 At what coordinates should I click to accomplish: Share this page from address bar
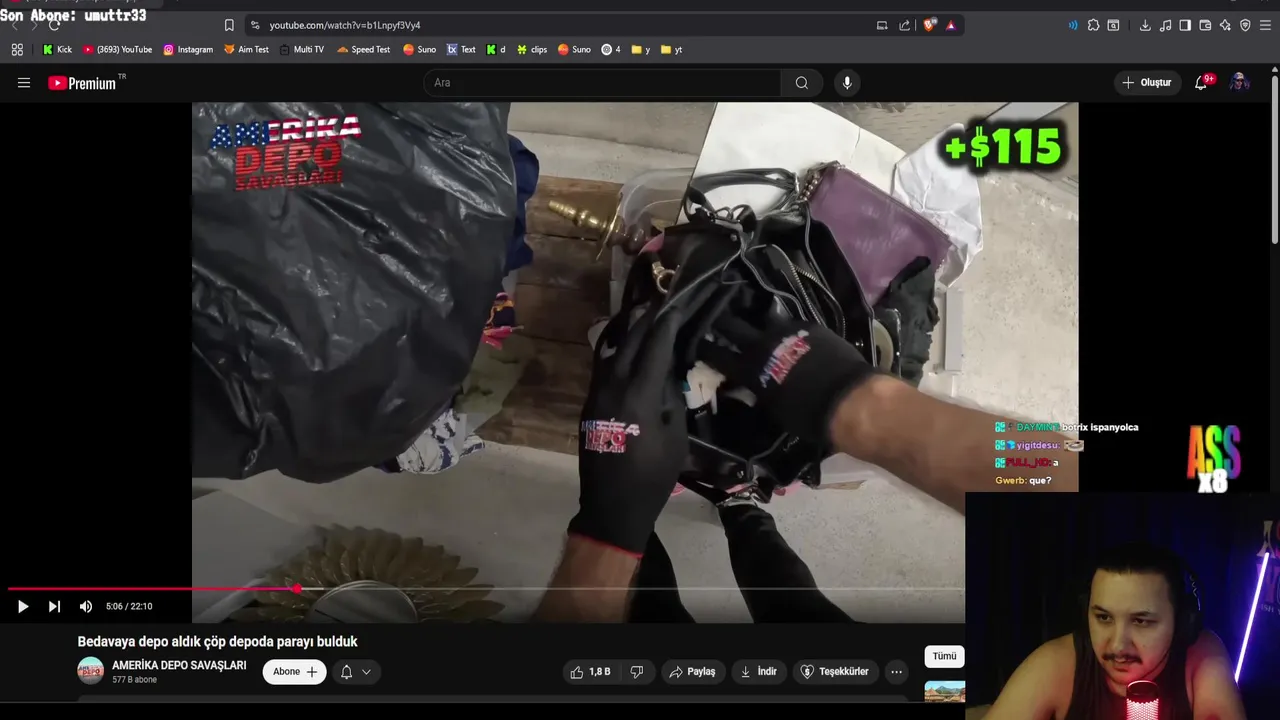904,25
